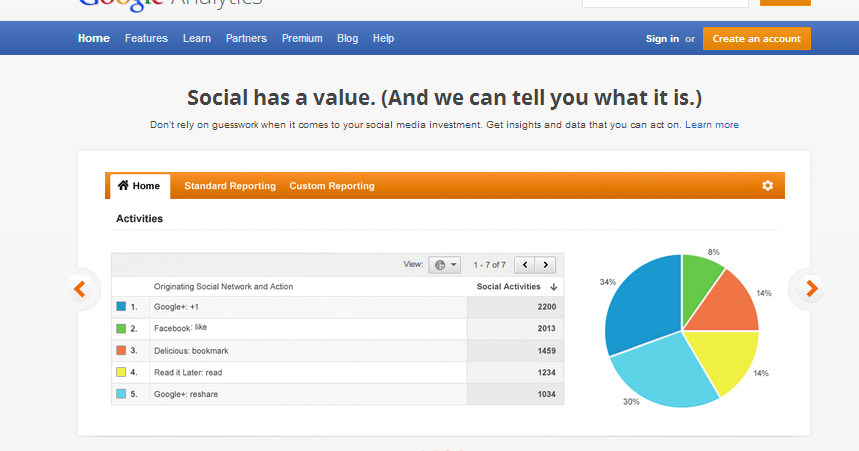Click the Activities section heading
Screen dimensions: 859x451
click(139, 219)
